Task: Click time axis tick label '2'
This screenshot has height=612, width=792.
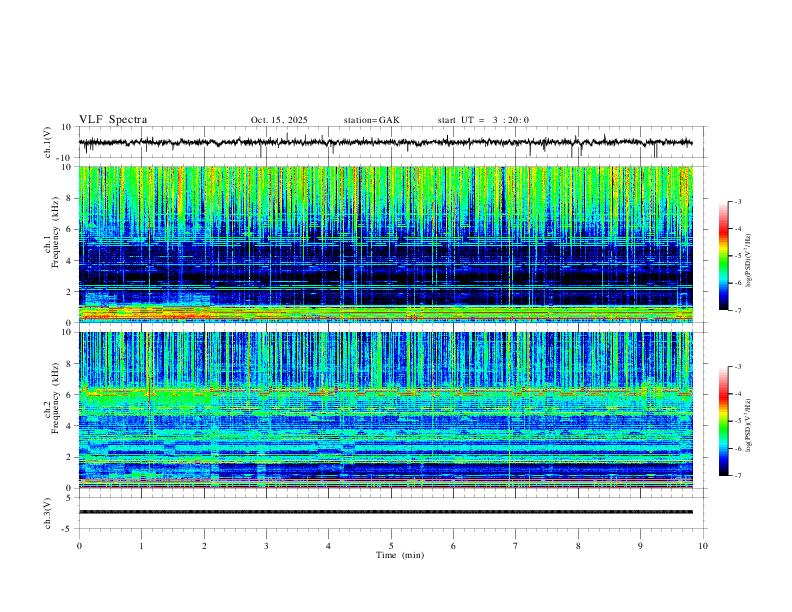Action: 204,546
